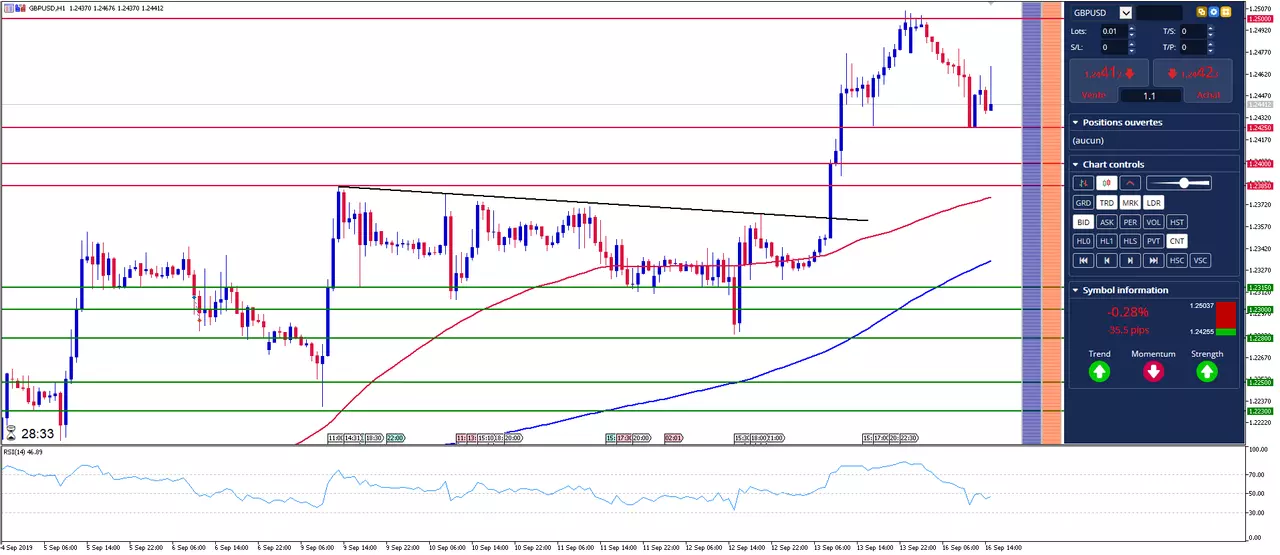Click the T/P input field

(1193, 47)
